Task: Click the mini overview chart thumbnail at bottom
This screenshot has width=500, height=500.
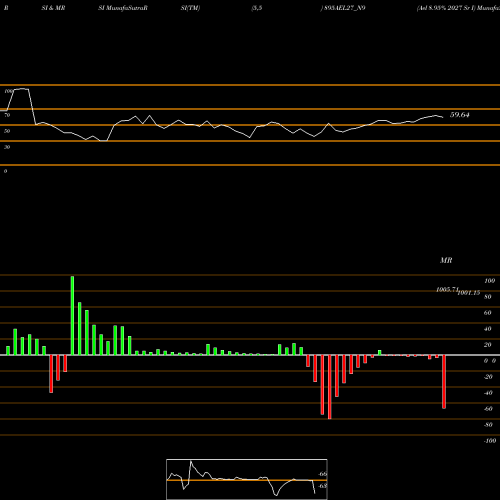Action: pos(247,479)
